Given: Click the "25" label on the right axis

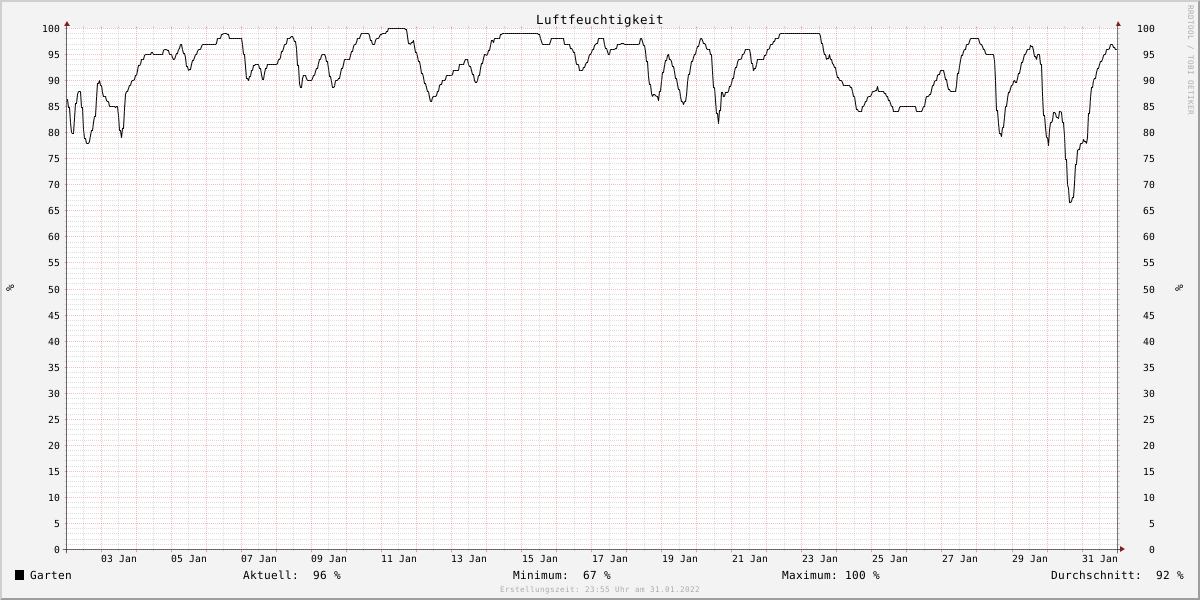Looking at the screenshot, I should (1149, 420).
